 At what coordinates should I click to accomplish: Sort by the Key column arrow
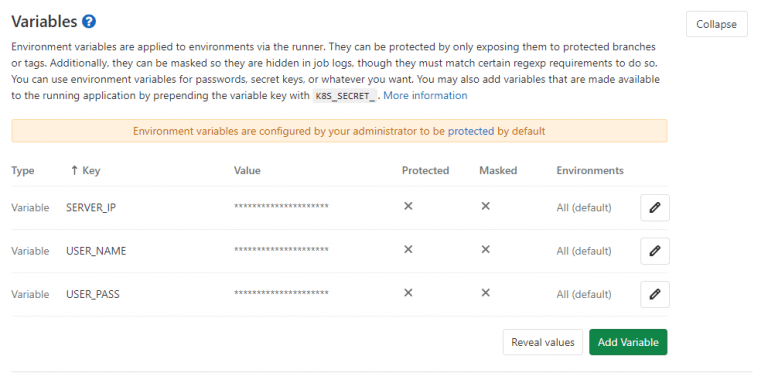point(74,170)
